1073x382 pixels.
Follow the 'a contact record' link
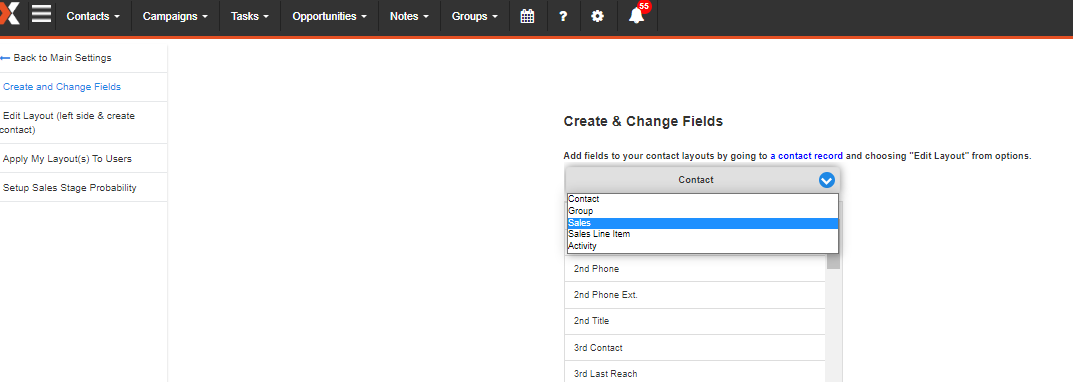[x=806, y=156]
